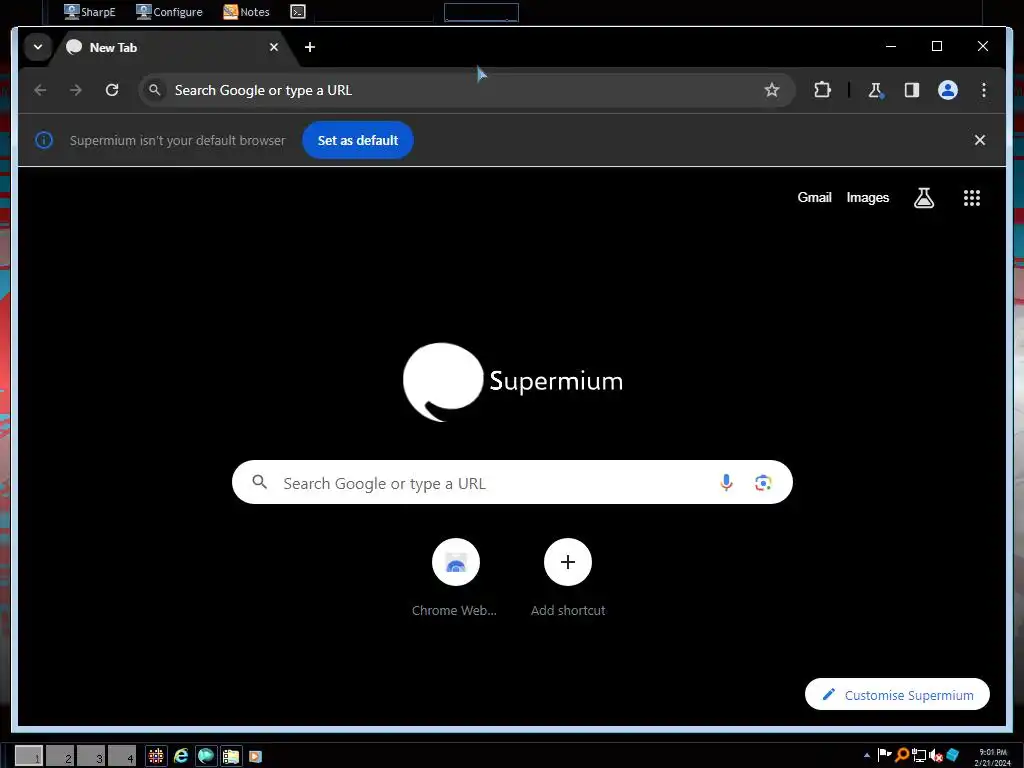Switch to virtual desktop 1
Screen dimensions: 1024x768
click(x=29, y=756)
